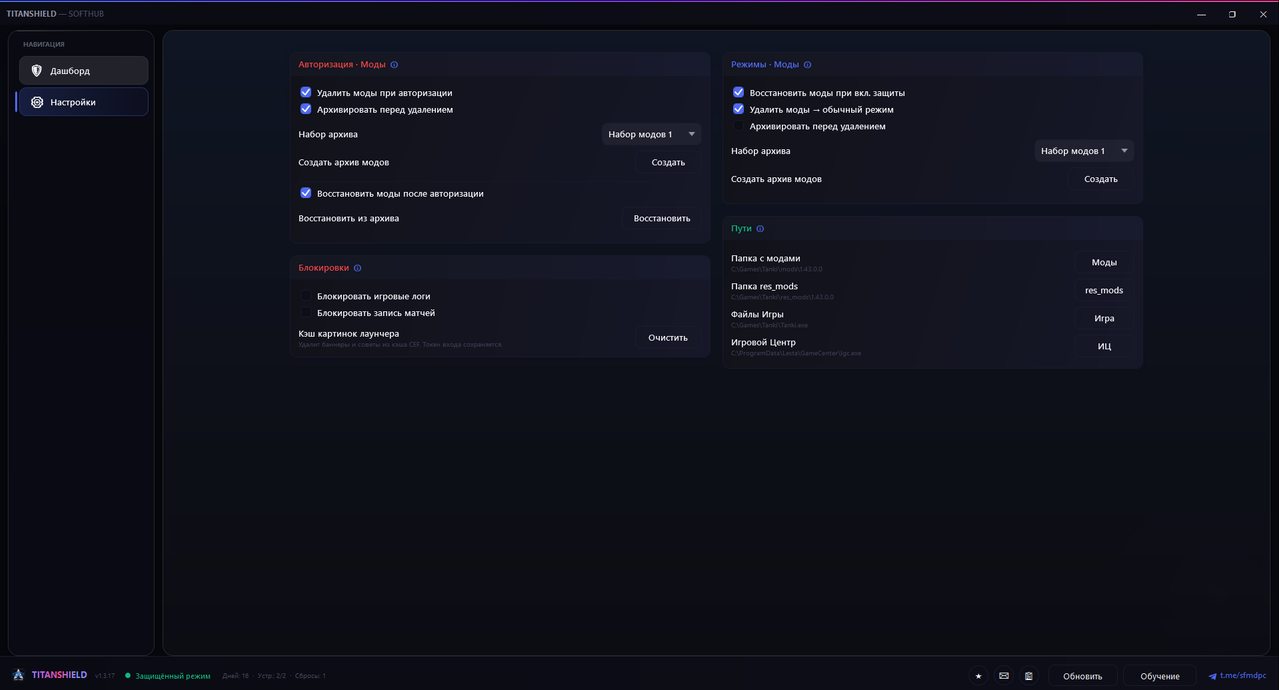
Task: Click the clipboard icon in the bottom bar
Action: click(x=1029, y=676)
